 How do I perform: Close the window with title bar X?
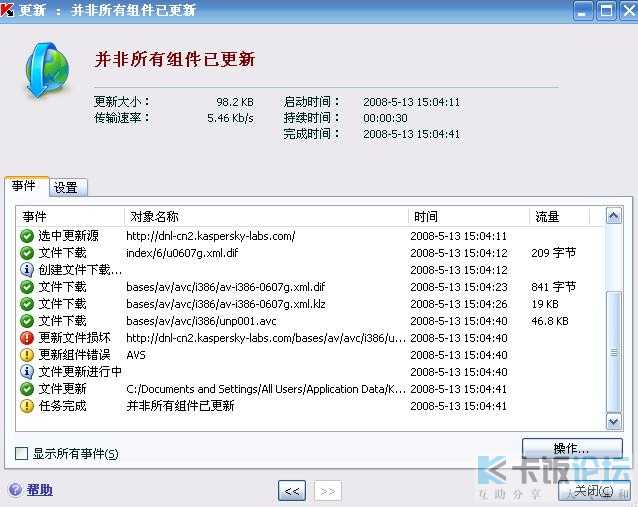click(629, 11)
